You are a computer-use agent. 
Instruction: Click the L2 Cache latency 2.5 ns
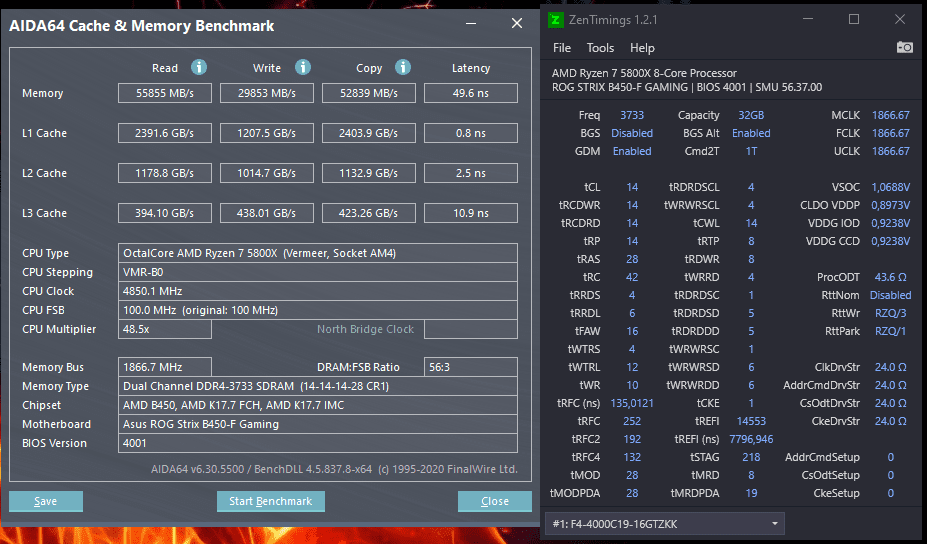pos(471,173)
